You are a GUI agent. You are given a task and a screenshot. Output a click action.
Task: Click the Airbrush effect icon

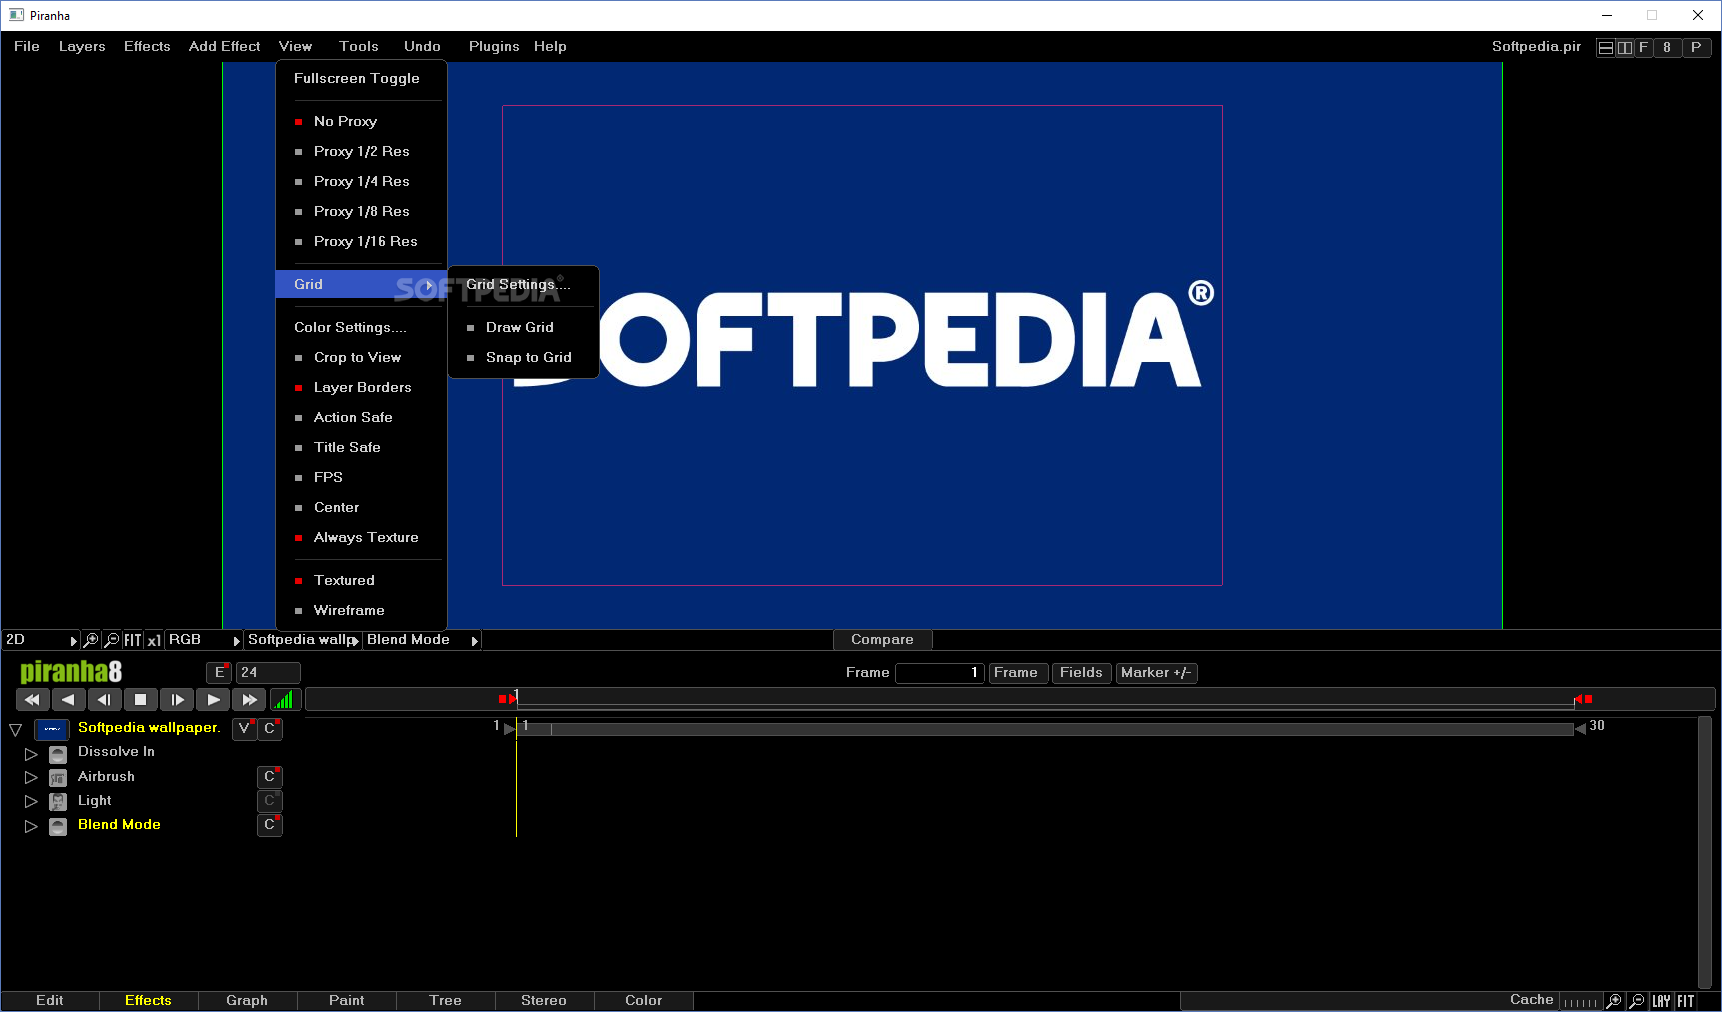pyautogui.click(x=58, y=777)
